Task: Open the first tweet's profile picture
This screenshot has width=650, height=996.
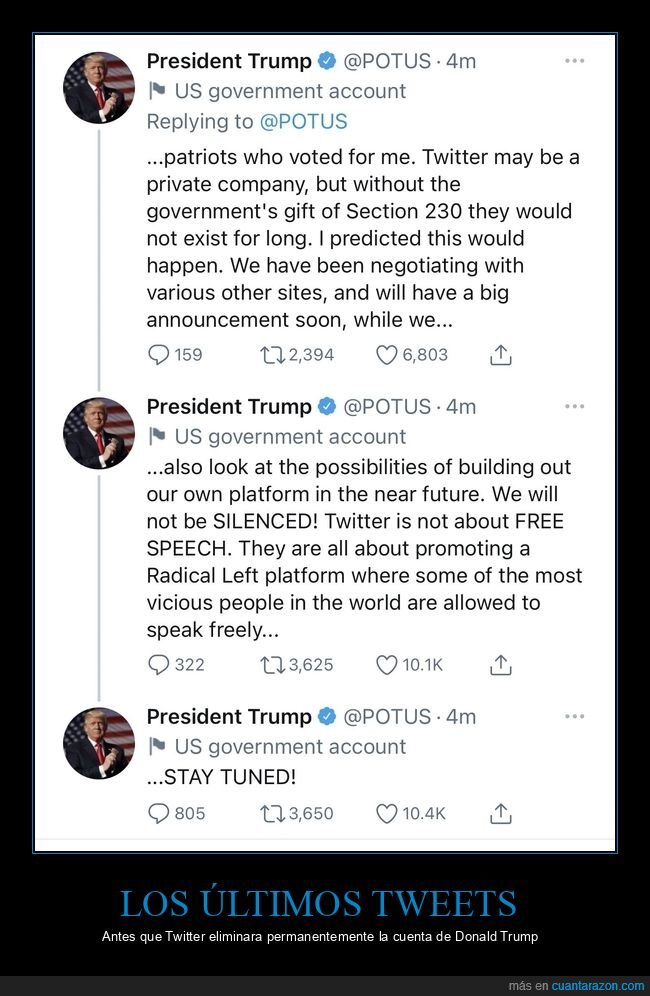Action: (99, 88)
